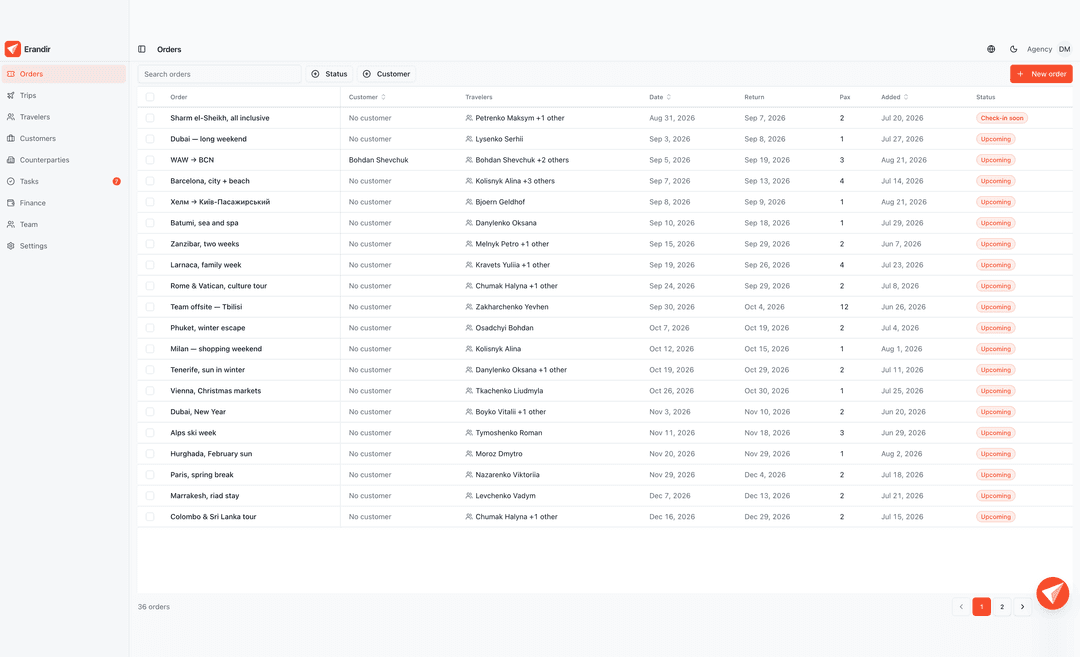Open the Status filter dropdown
The height and width of the screenshot is (657, 1080).
[x=329, y=74]
